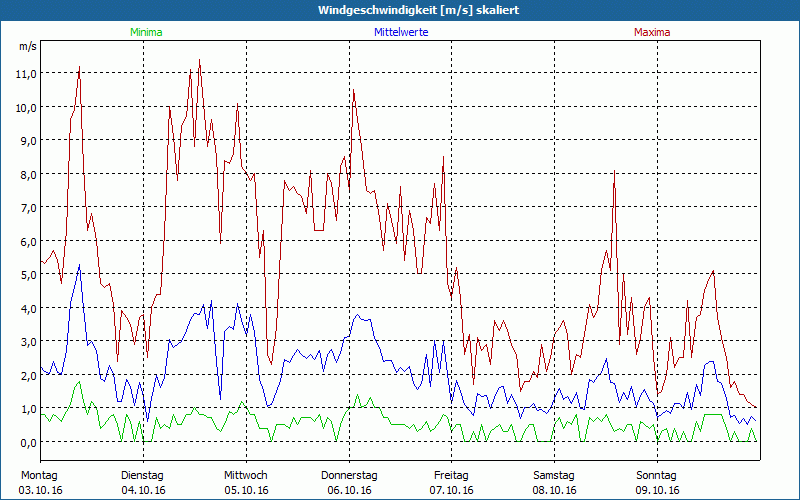Select the green 'Minima' legend label
The height and width of the screenshot is (500, 800).
(146, 32)
